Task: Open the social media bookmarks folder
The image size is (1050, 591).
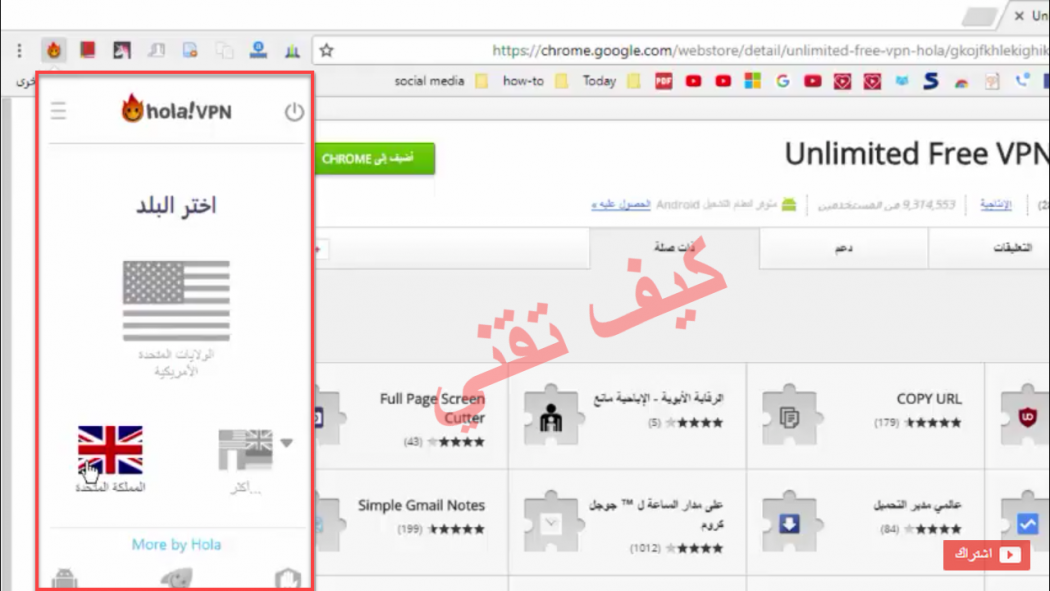Action: [441, 81]
